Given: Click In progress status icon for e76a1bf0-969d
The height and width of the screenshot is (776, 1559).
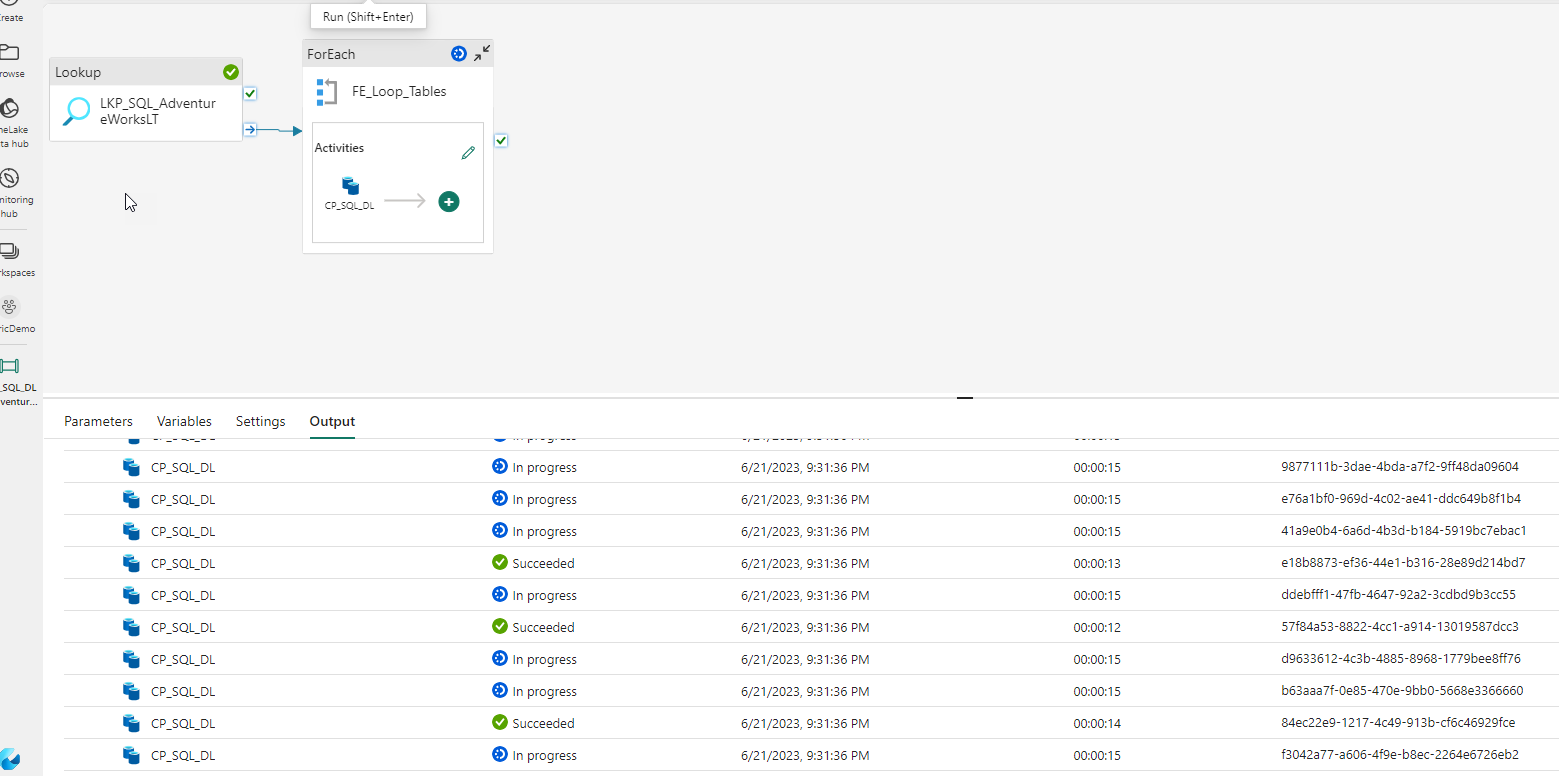Looking at the screenshot, I should tap(500, 498).
